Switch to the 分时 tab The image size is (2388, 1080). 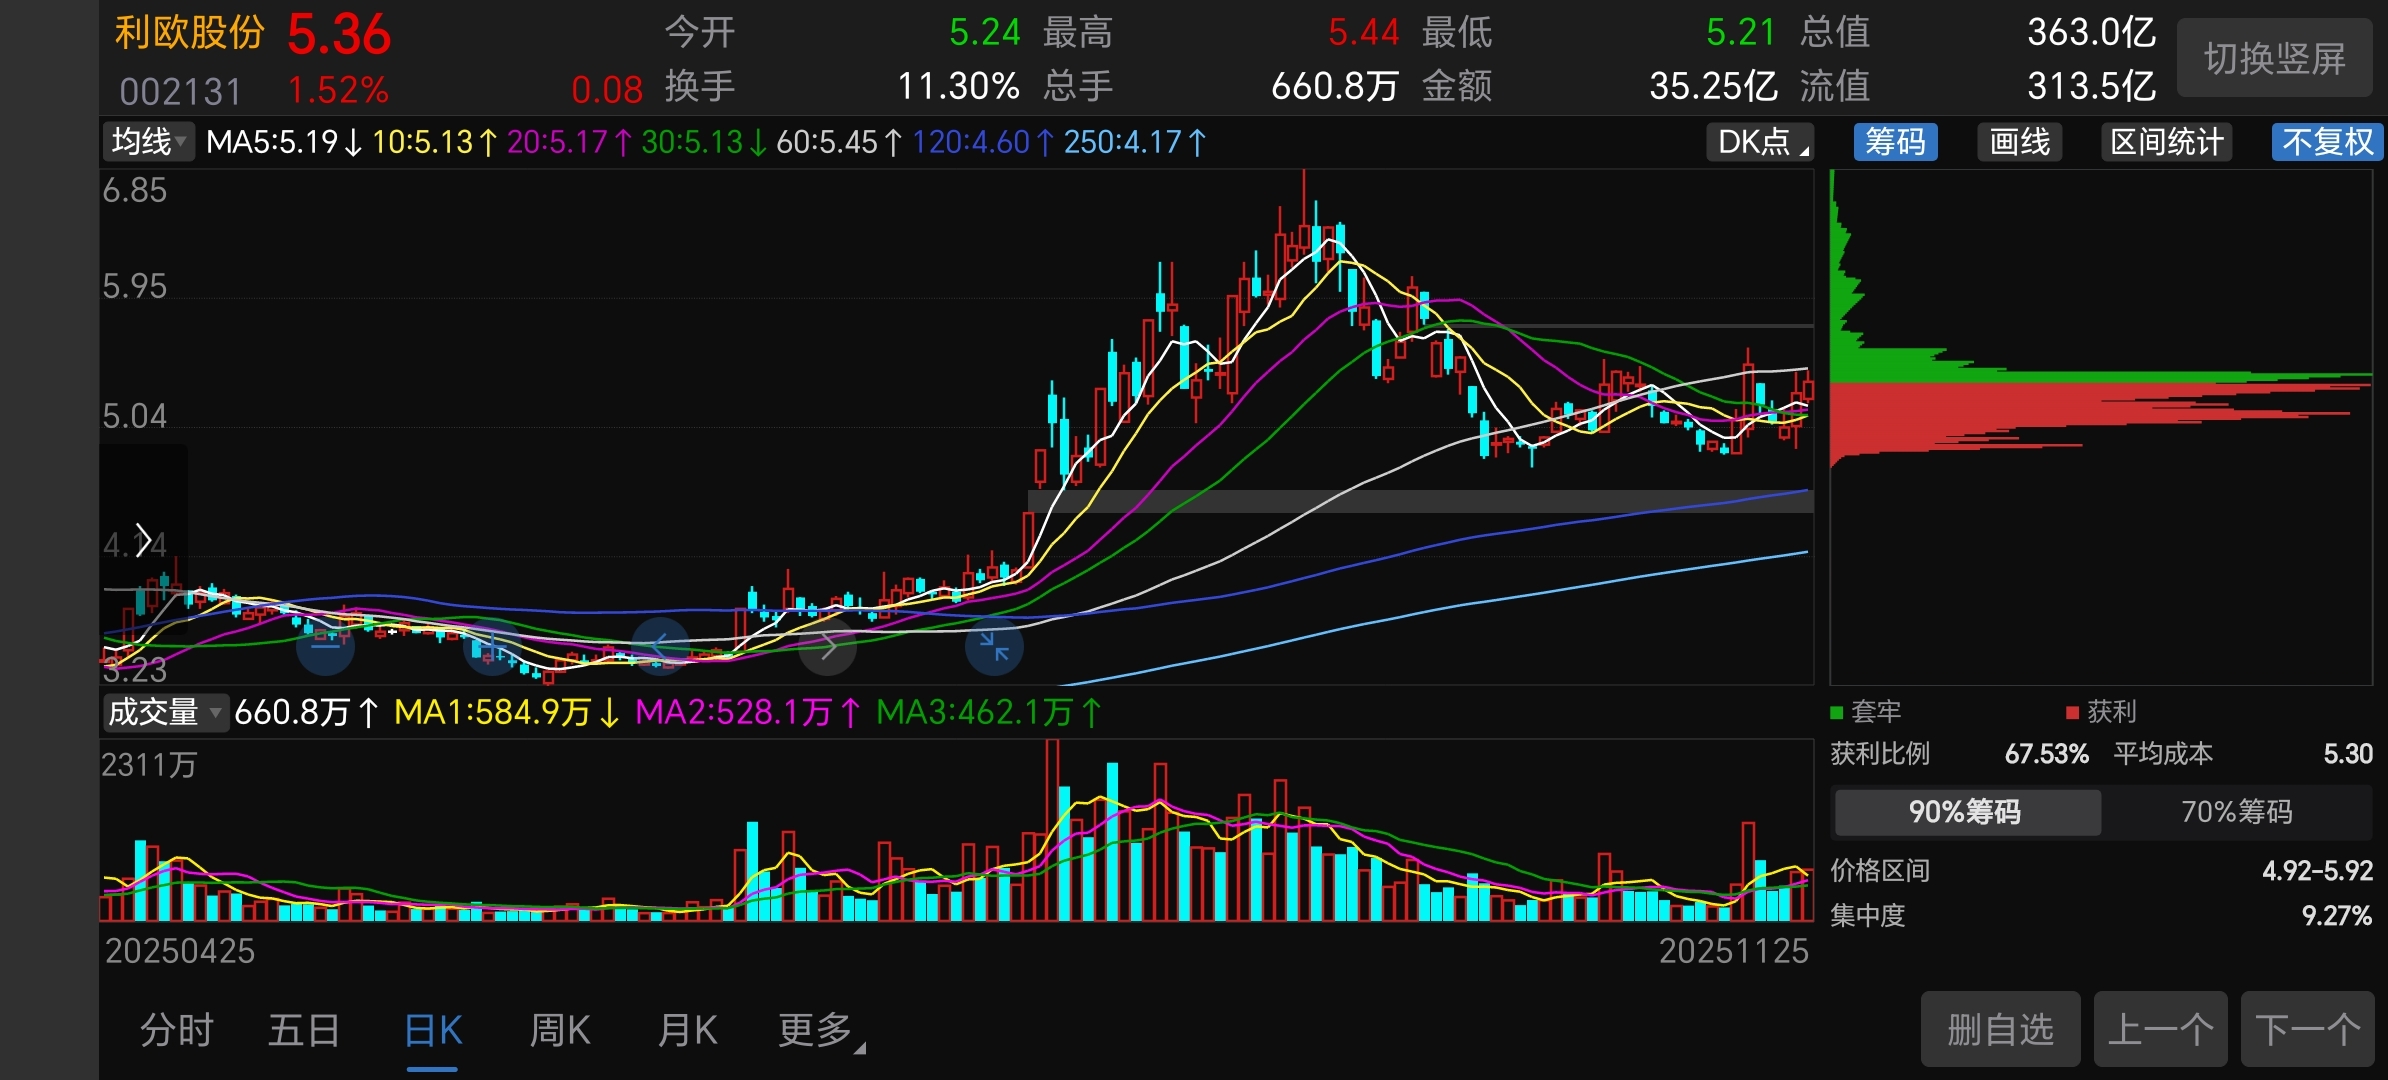177,1030
